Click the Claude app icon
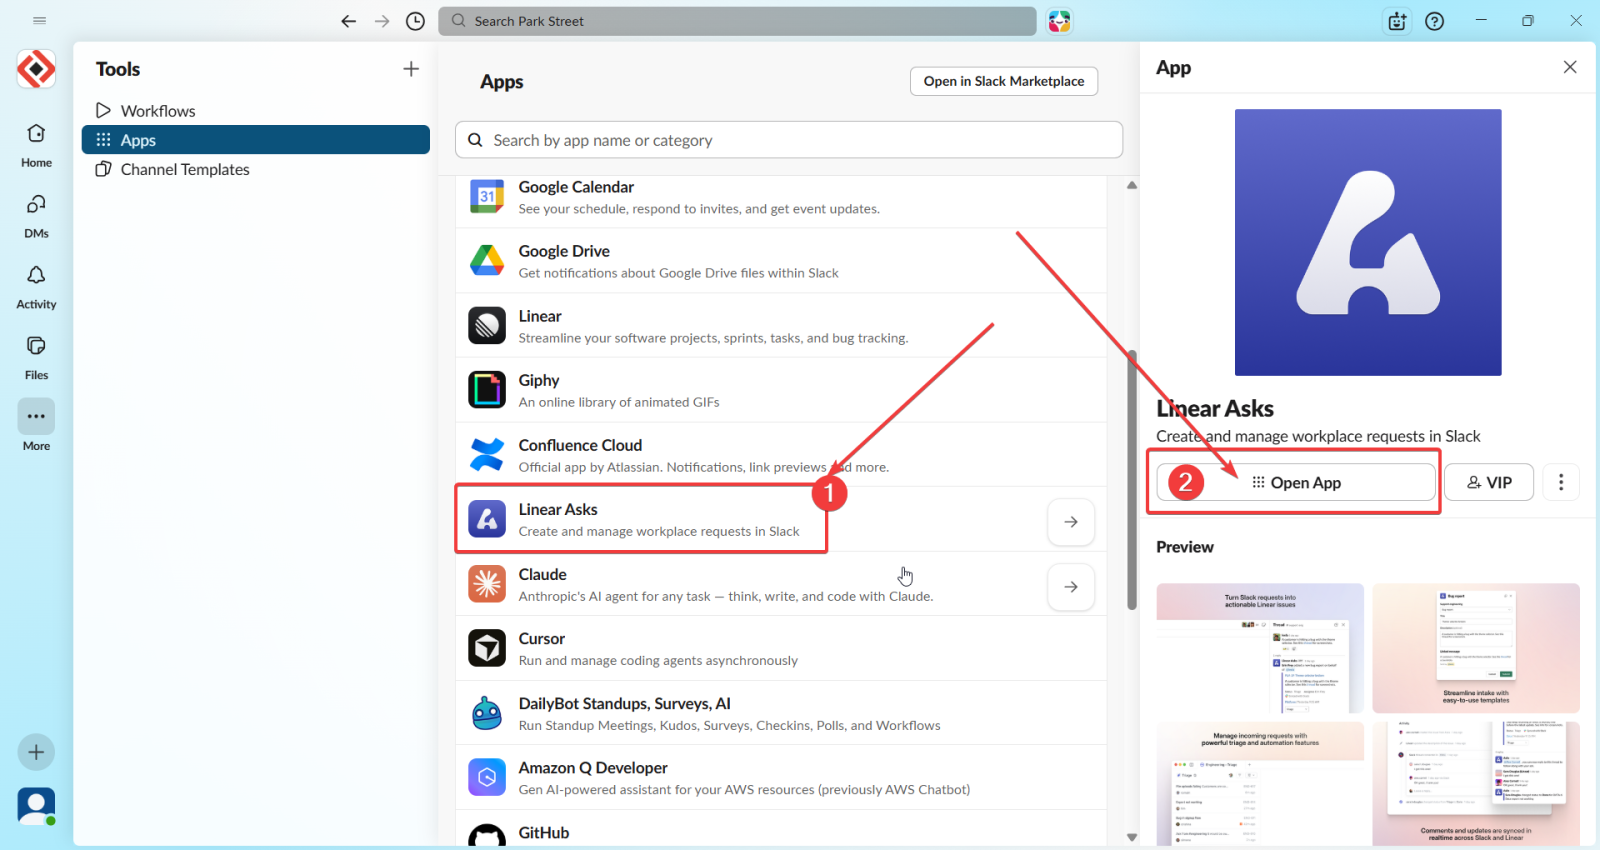 487,584
